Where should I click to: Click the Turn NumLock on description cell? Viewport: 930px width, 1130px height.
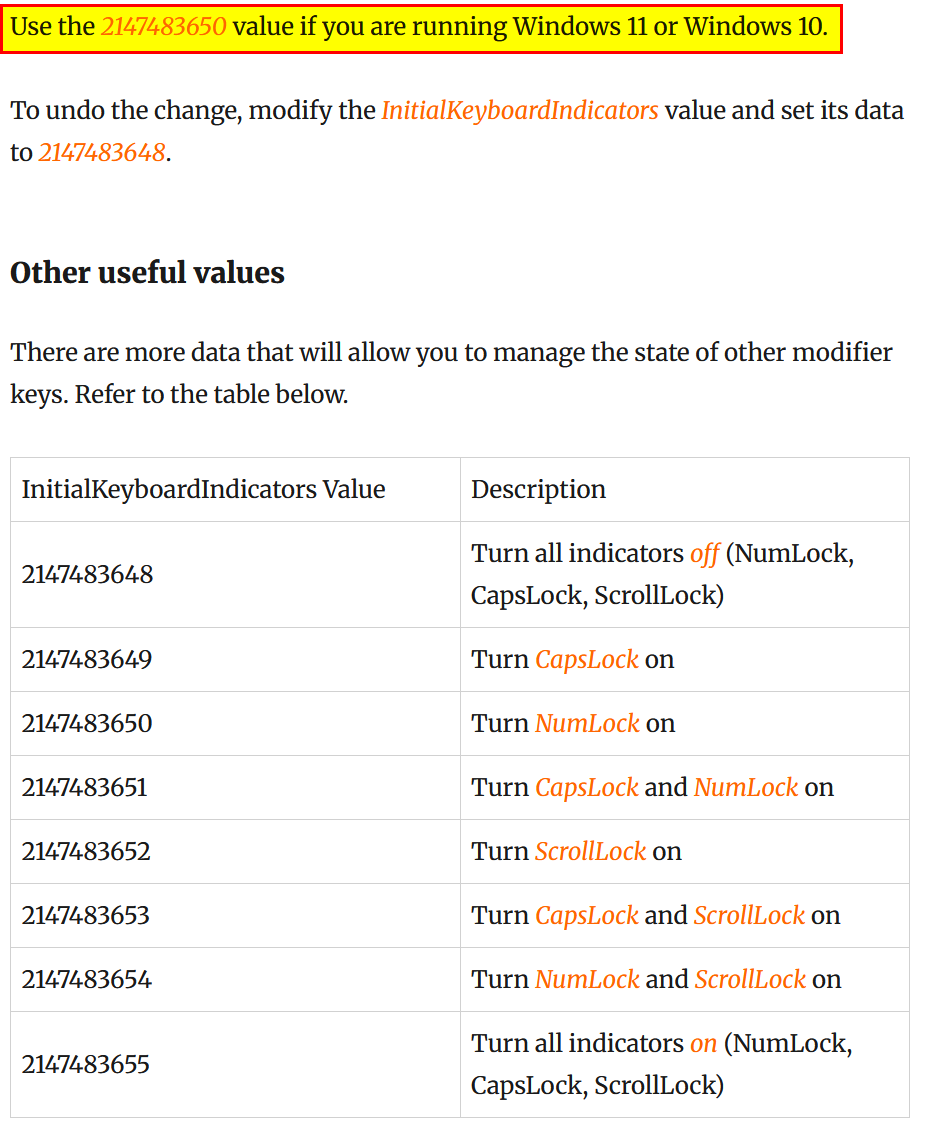coord(685,724)
